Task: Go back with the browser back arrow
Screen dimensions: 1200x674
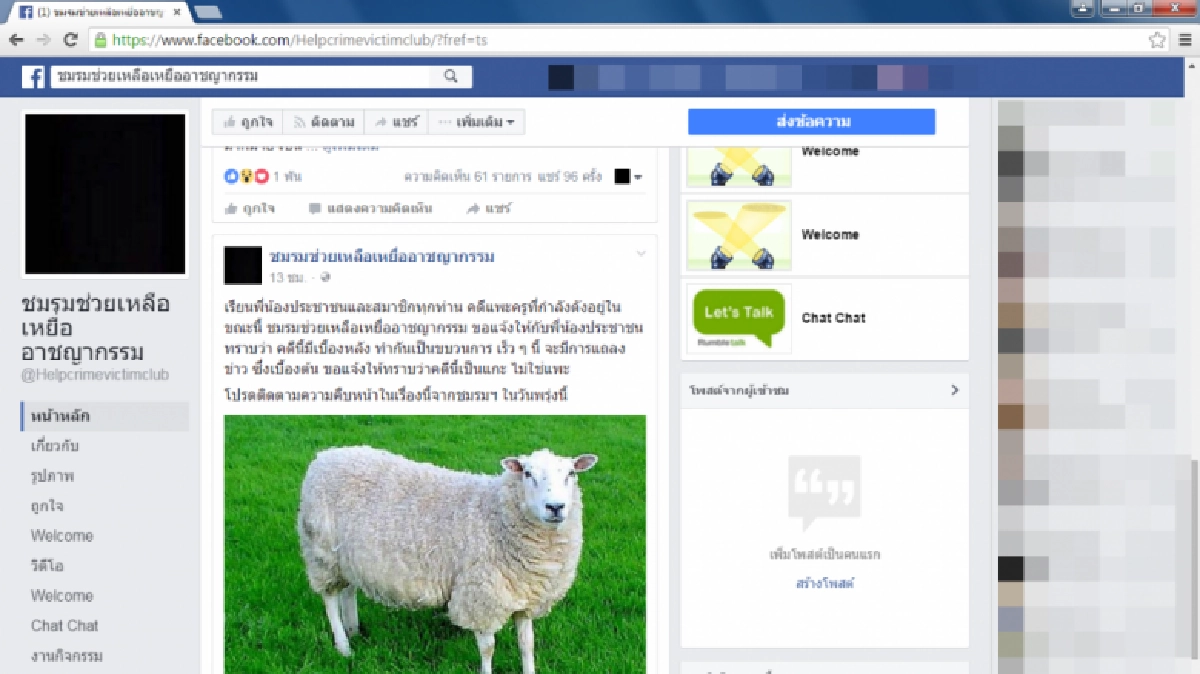Action: coord(17,40)
